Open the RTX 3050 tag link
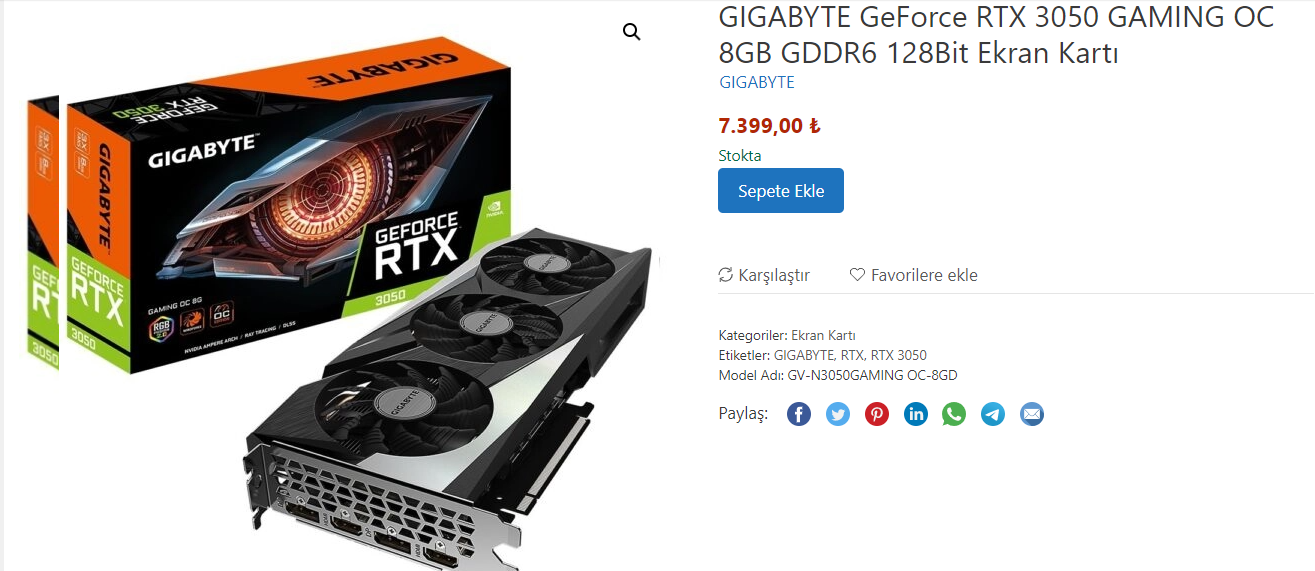 point(899,355)
